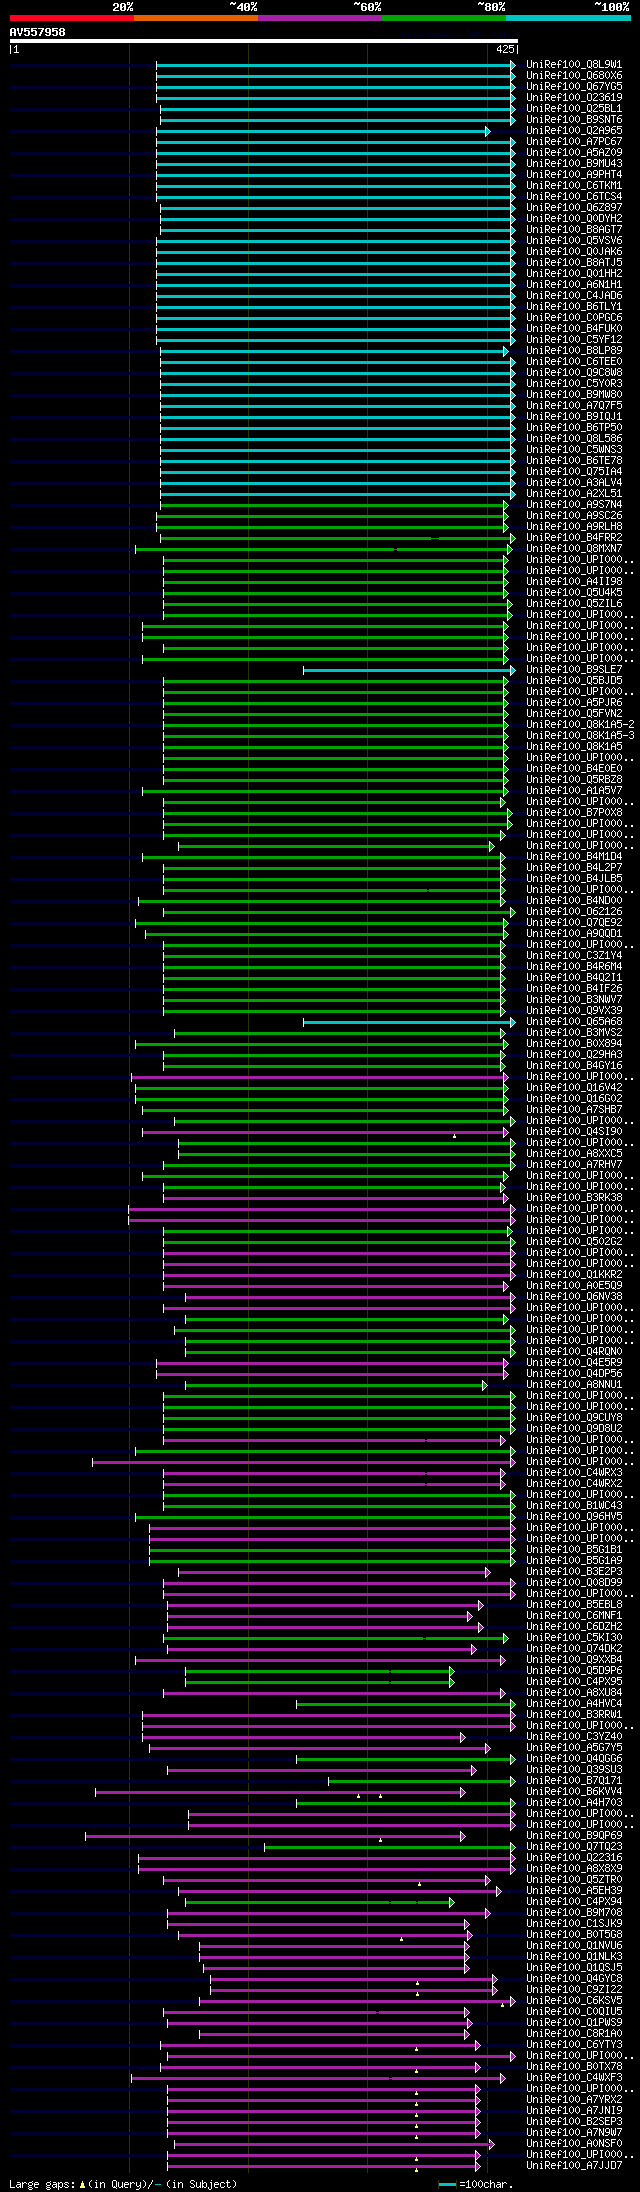This screenshot has height=2192, width=640.
Task: Click the UniRef100_C4WRX3 label
Action: [x=574, y=1473]
